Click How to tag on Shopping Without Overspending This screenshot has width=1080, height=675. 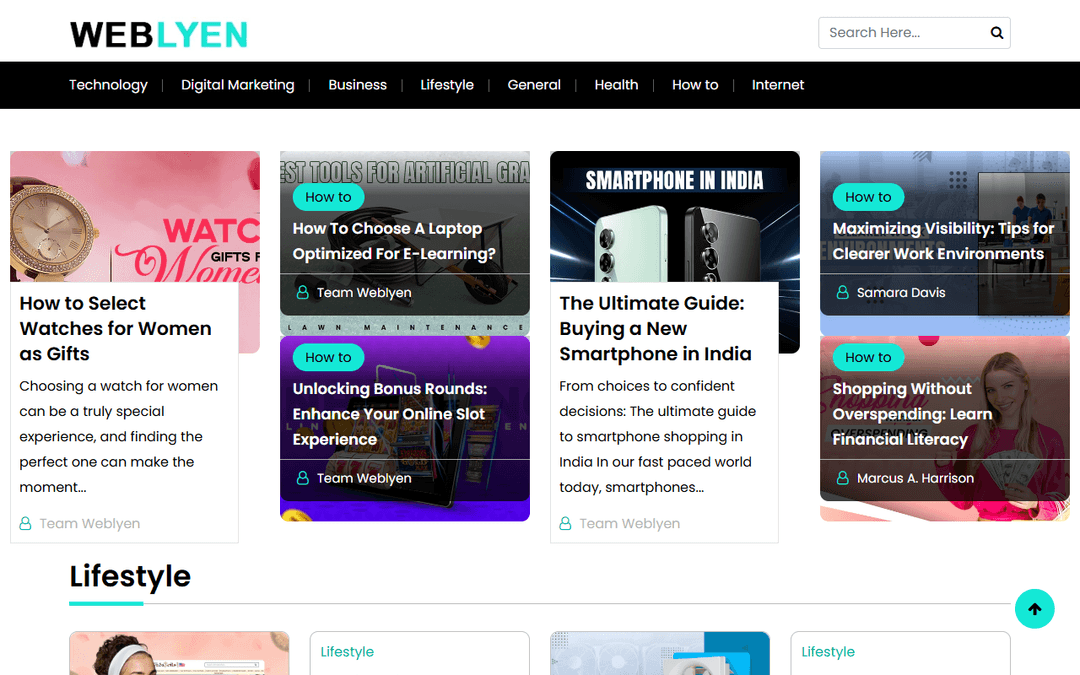pos(869,357)
